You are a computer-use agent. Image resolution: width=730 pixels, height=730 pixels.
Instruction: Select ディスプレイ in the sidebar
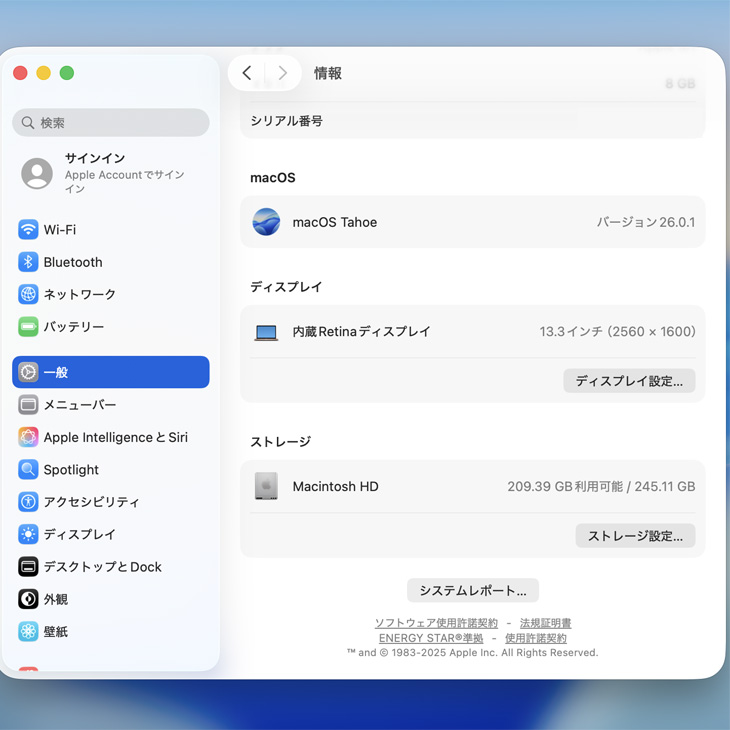pos(79,534)
